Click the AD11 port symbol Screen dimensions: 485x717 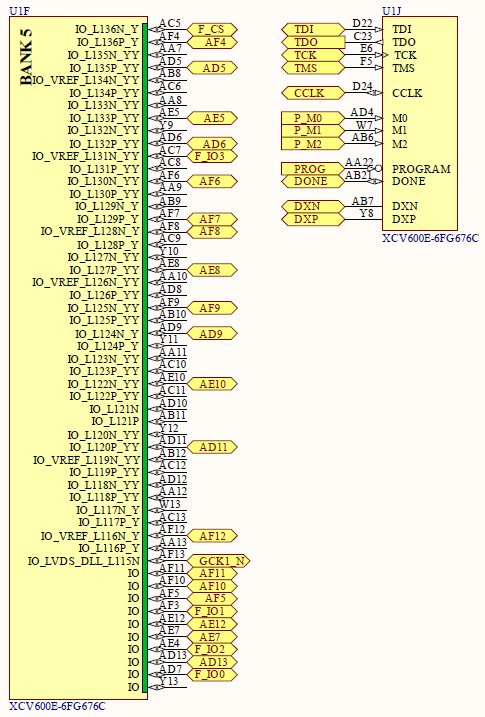click(x=212, y=447)
